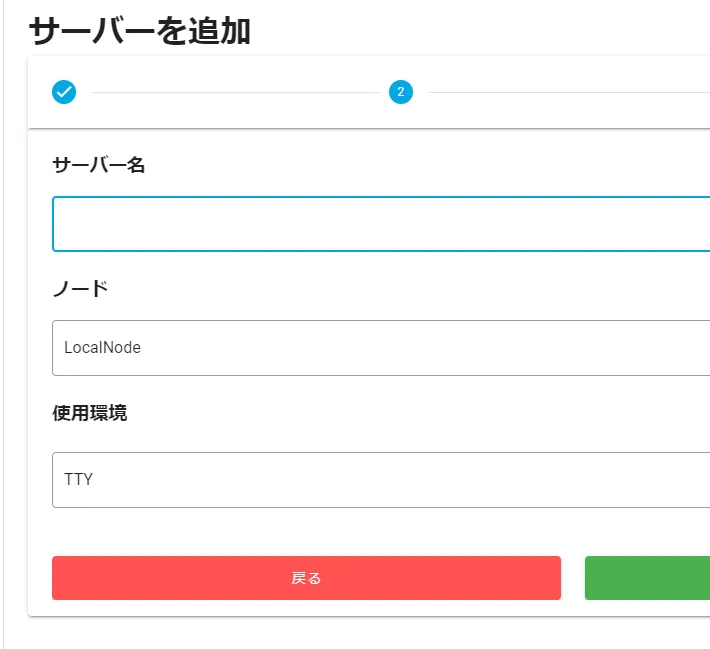Click the step 2 circle indicator
710x649 pixels.
coord(401,92)
